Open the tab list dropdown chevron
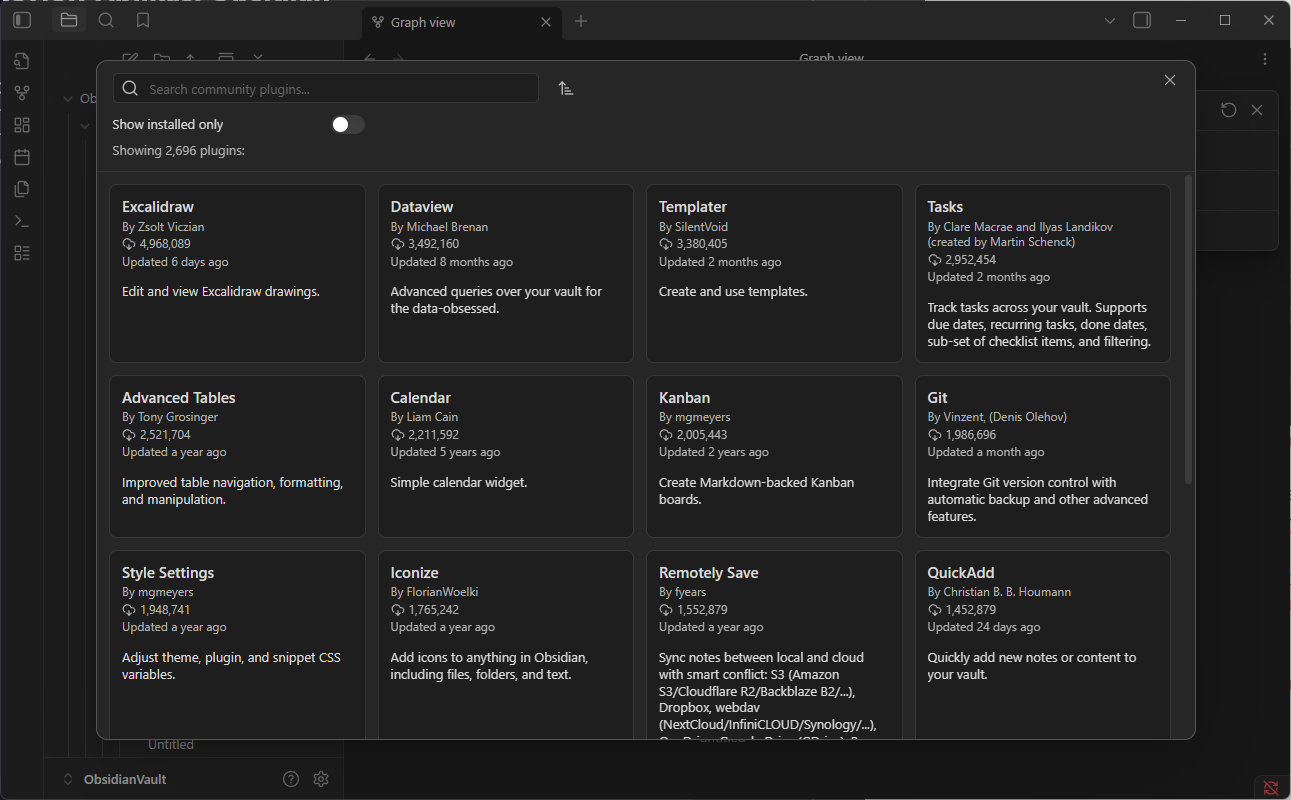The image size is (1291, 800). pos(1109,21)
